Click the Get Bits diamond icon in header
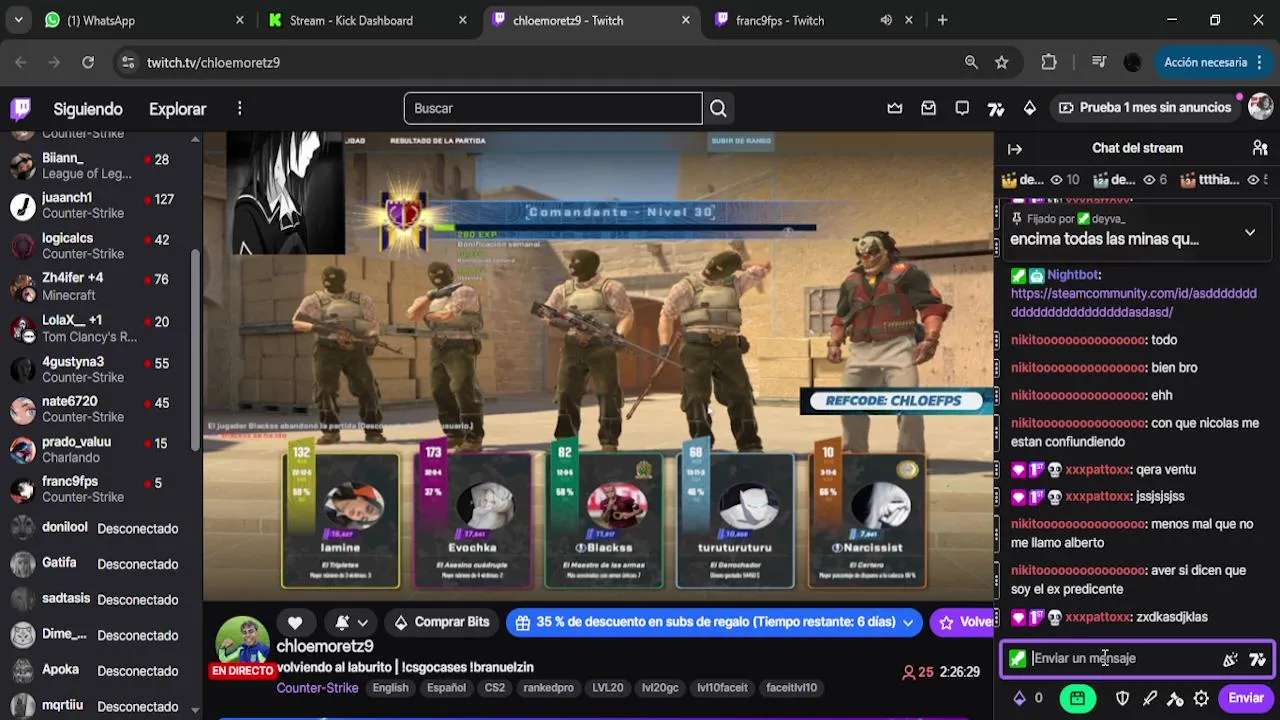The width and height of the screenshot is (1280, 720). [x=1030, y=108]
